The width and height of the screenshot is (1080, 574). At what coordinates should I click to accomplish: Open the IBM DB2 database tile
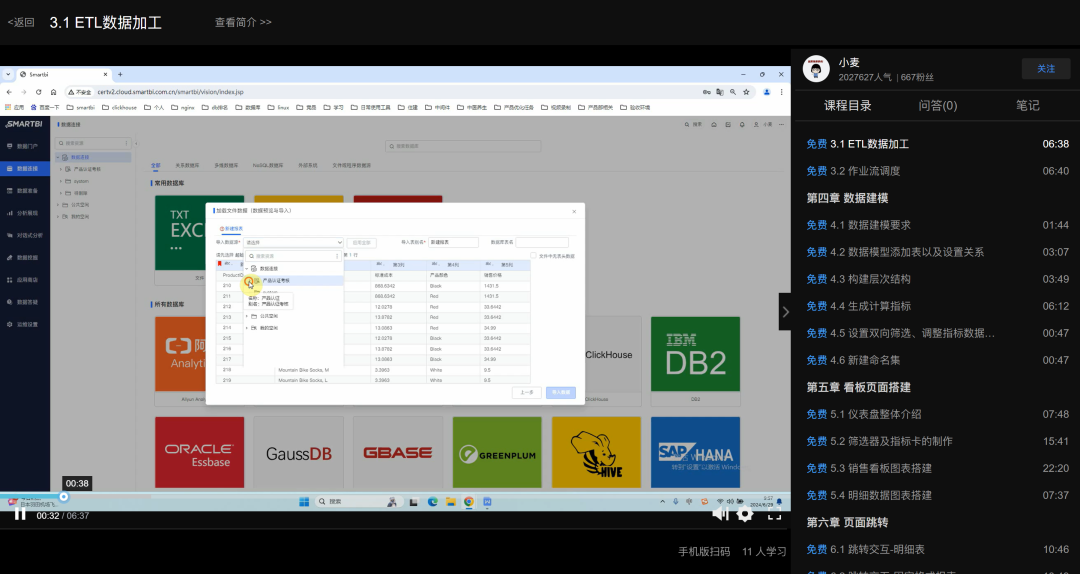pos(696,360)
